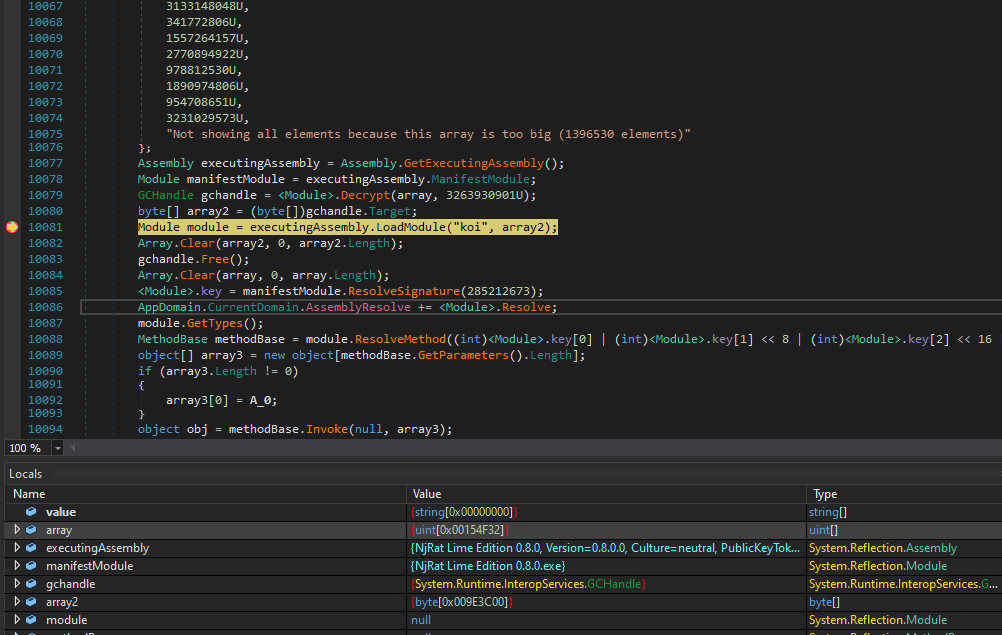The image size is (1002, 635).
Task: Click the variable icon beside 'value'
Action: (31, 512)
